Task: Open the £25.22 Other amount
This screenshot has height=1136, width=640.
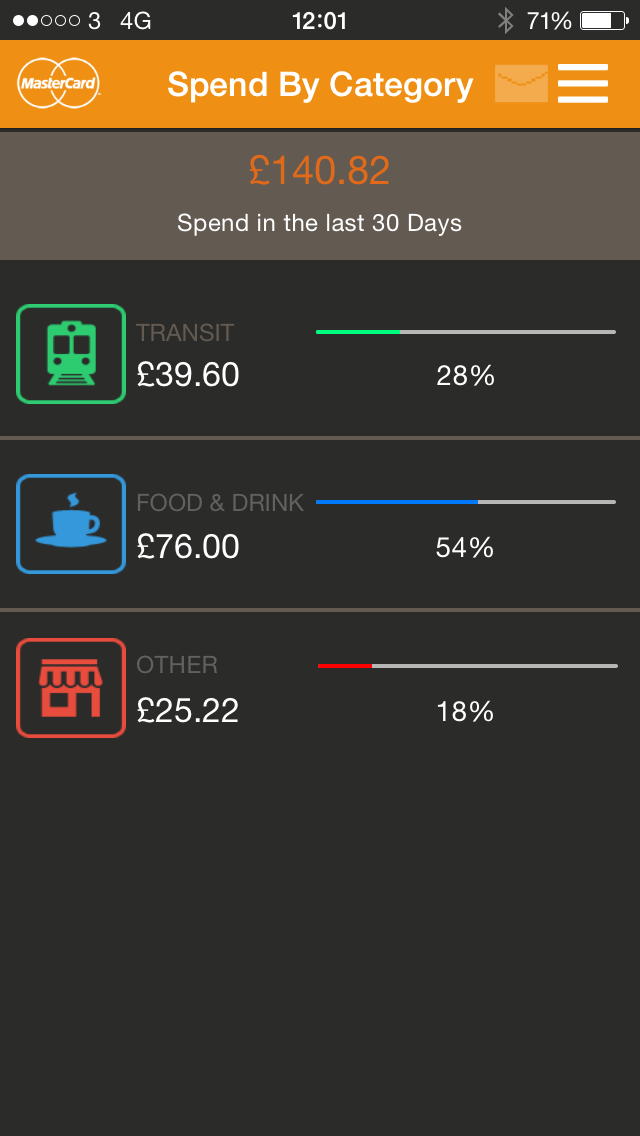Action: (x=188, y=711)
